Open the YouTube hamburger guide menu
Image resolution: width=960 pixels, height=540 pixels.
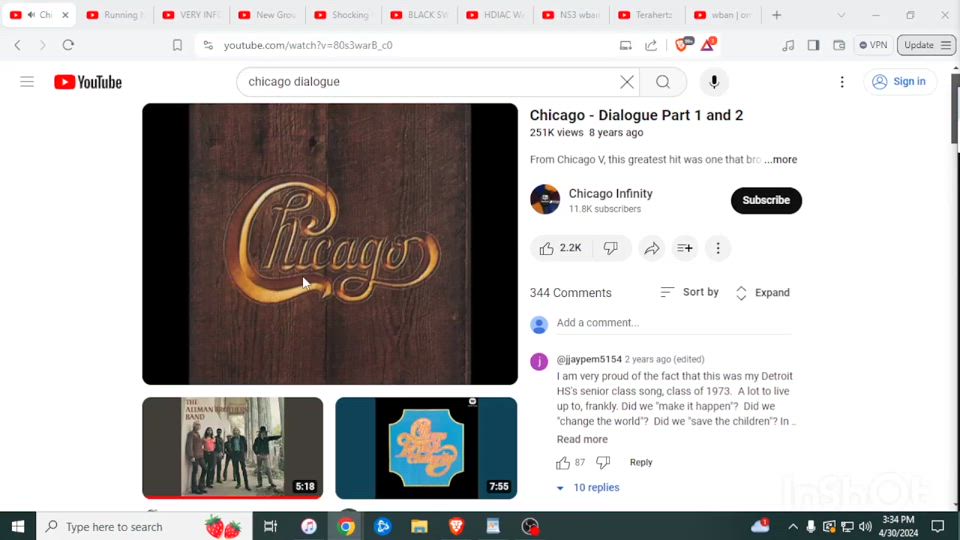click(x=27, y=82)
